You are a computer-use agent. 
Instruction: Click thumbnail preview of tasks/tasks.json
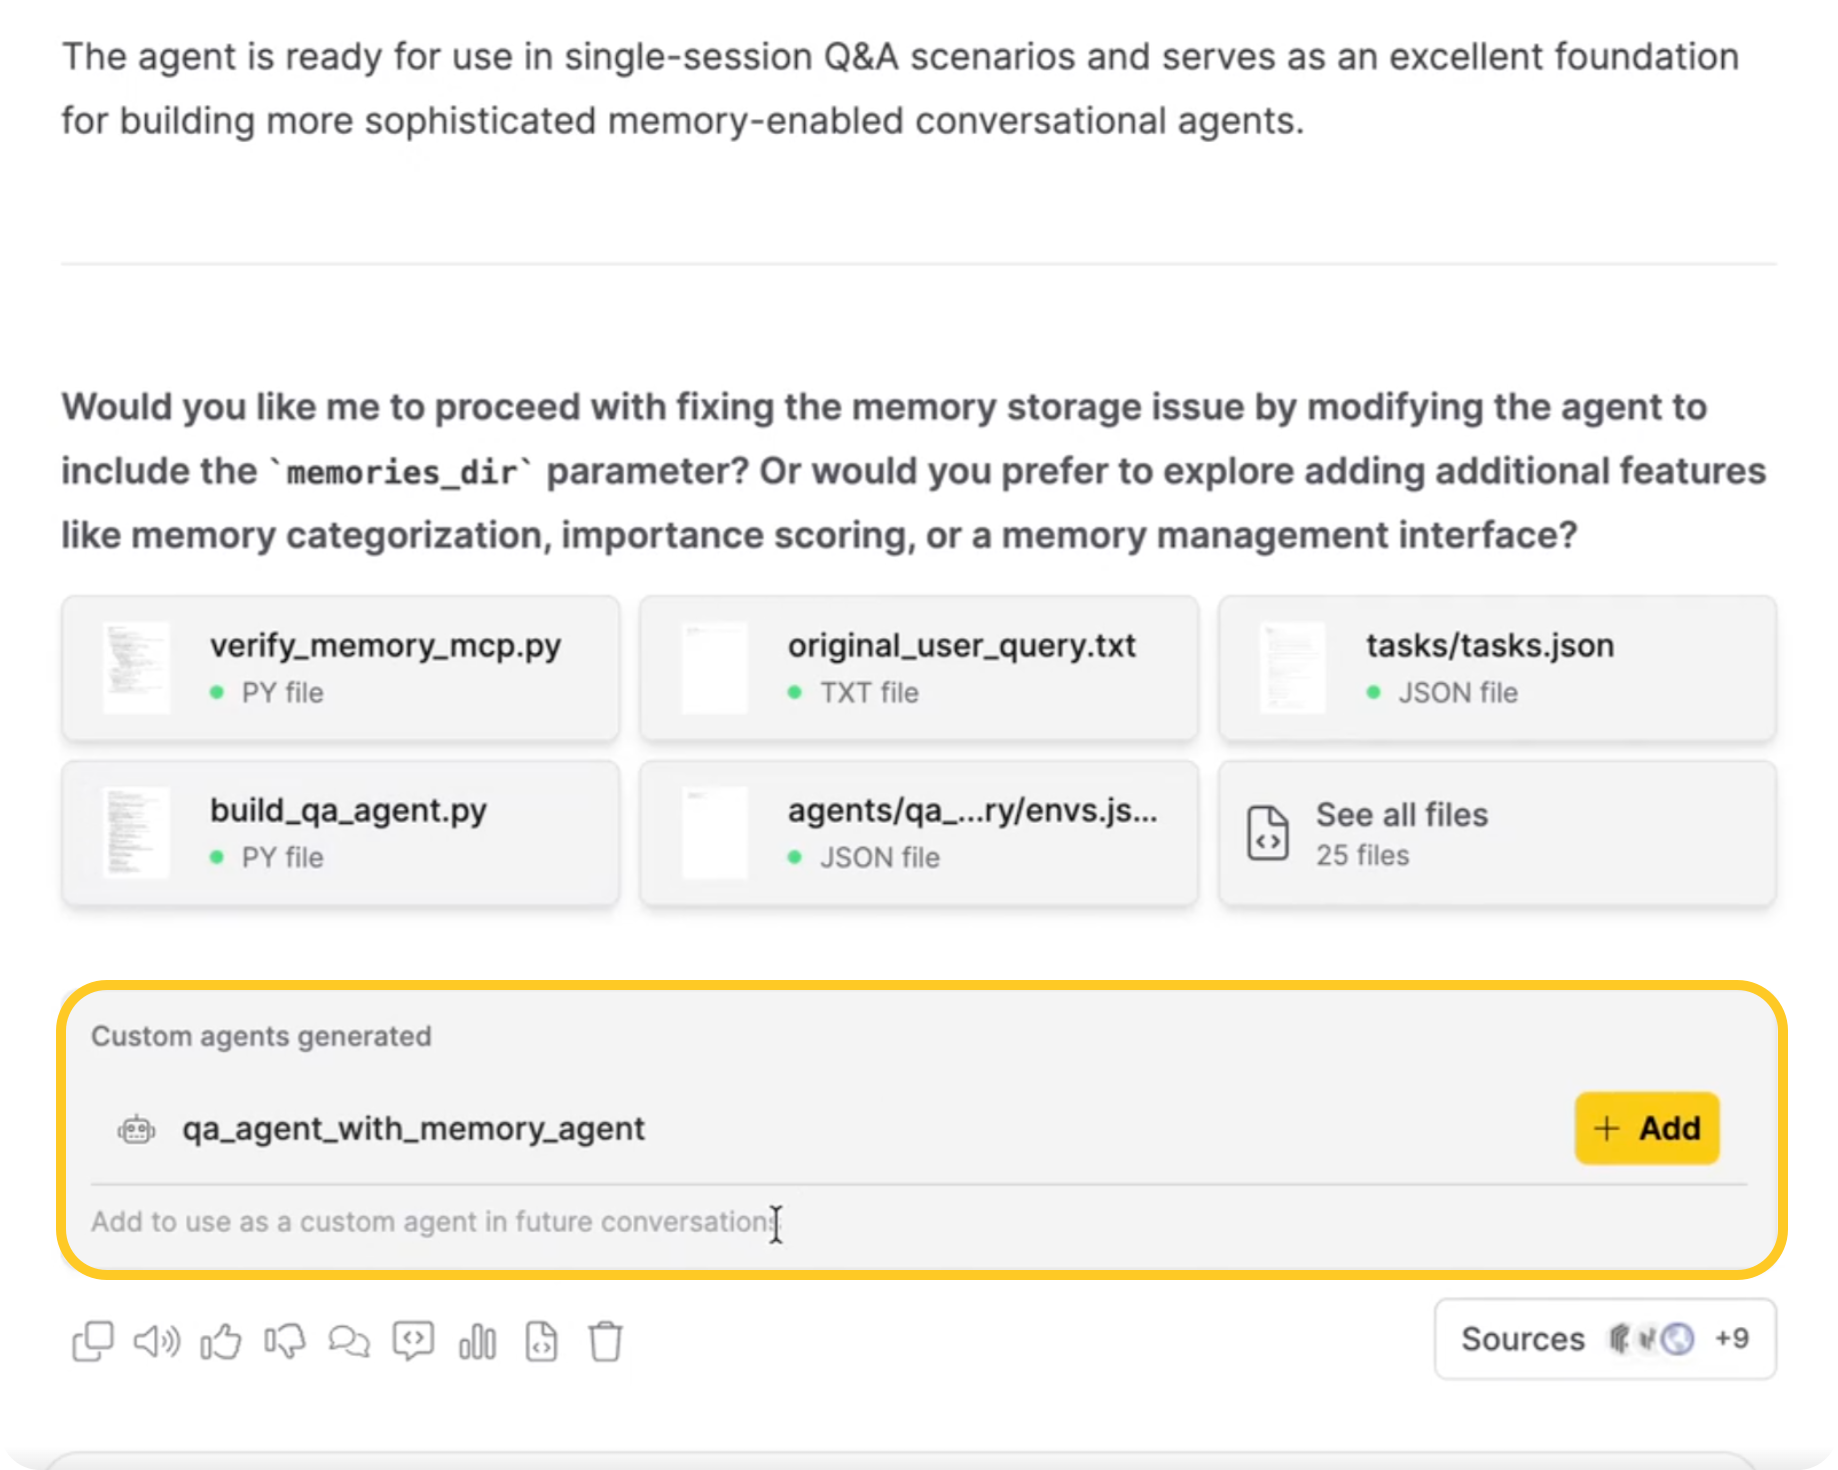click(1293, 668)
